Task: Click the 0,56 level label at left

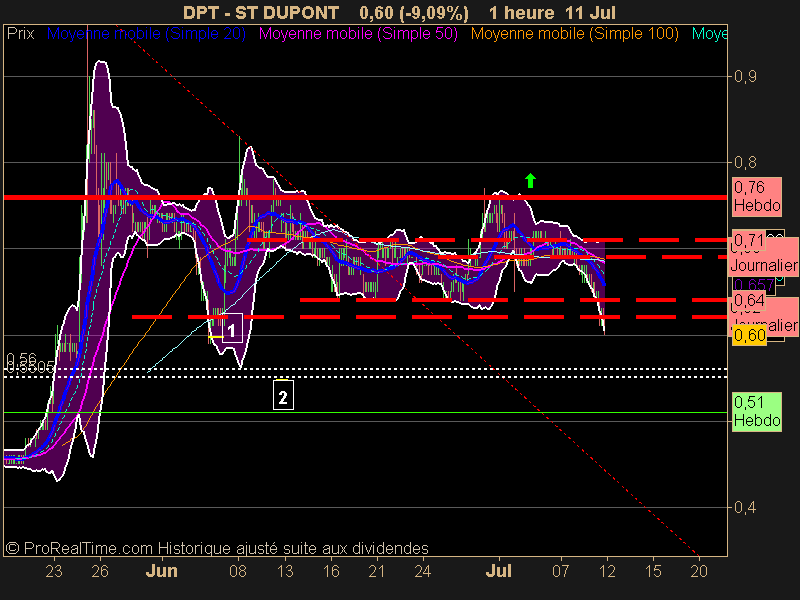Action: click(21, 358)
